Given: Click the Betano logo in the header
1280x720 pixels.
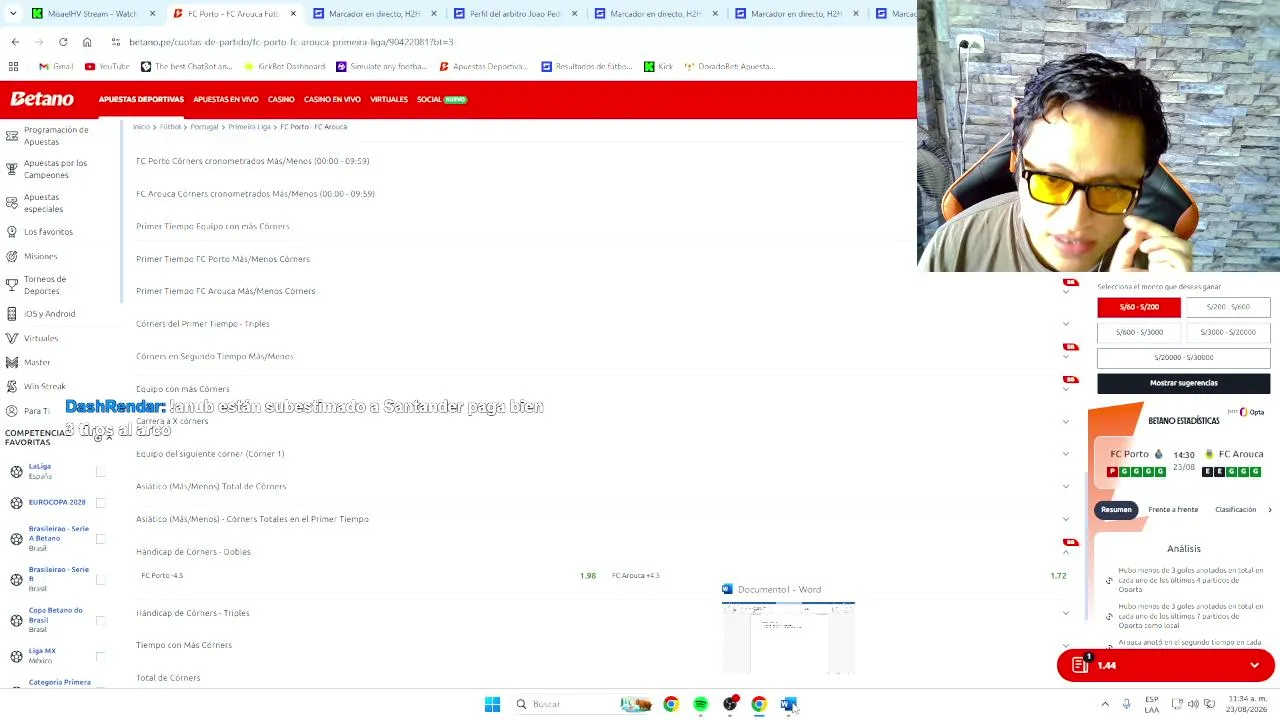Looking at the screenshot, I should (42, 99).
